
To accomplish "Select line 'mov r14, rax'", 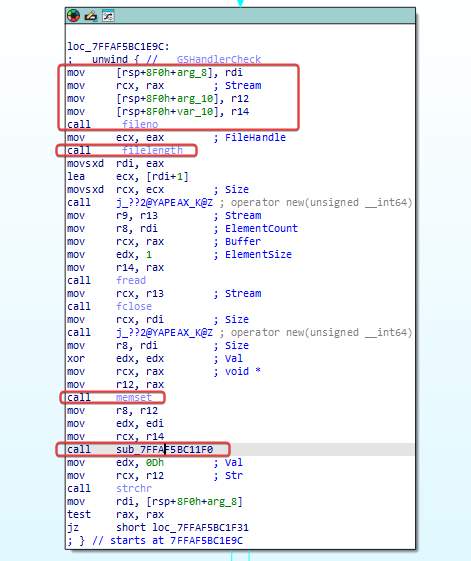I will tap(116, 267).
